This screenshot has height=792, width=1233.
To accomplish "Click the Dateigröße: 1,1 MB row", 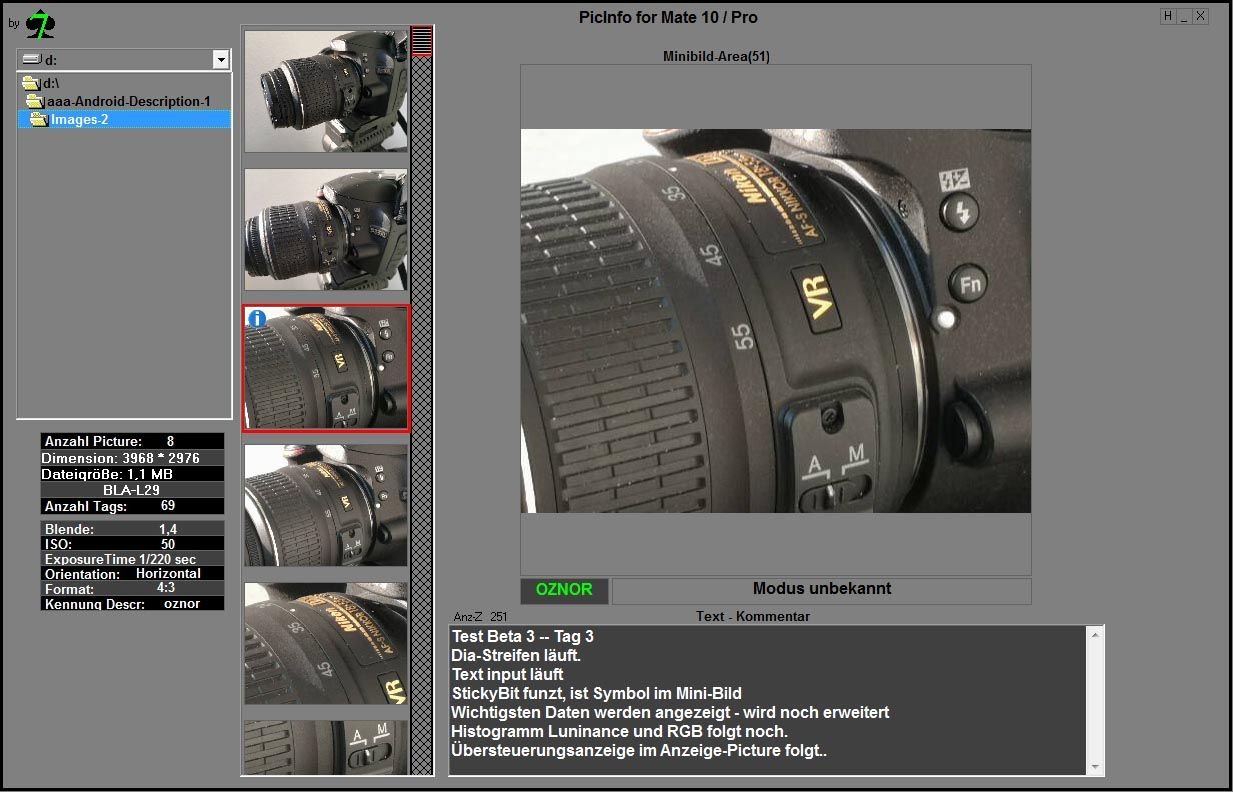I will (x=132, y=474).
